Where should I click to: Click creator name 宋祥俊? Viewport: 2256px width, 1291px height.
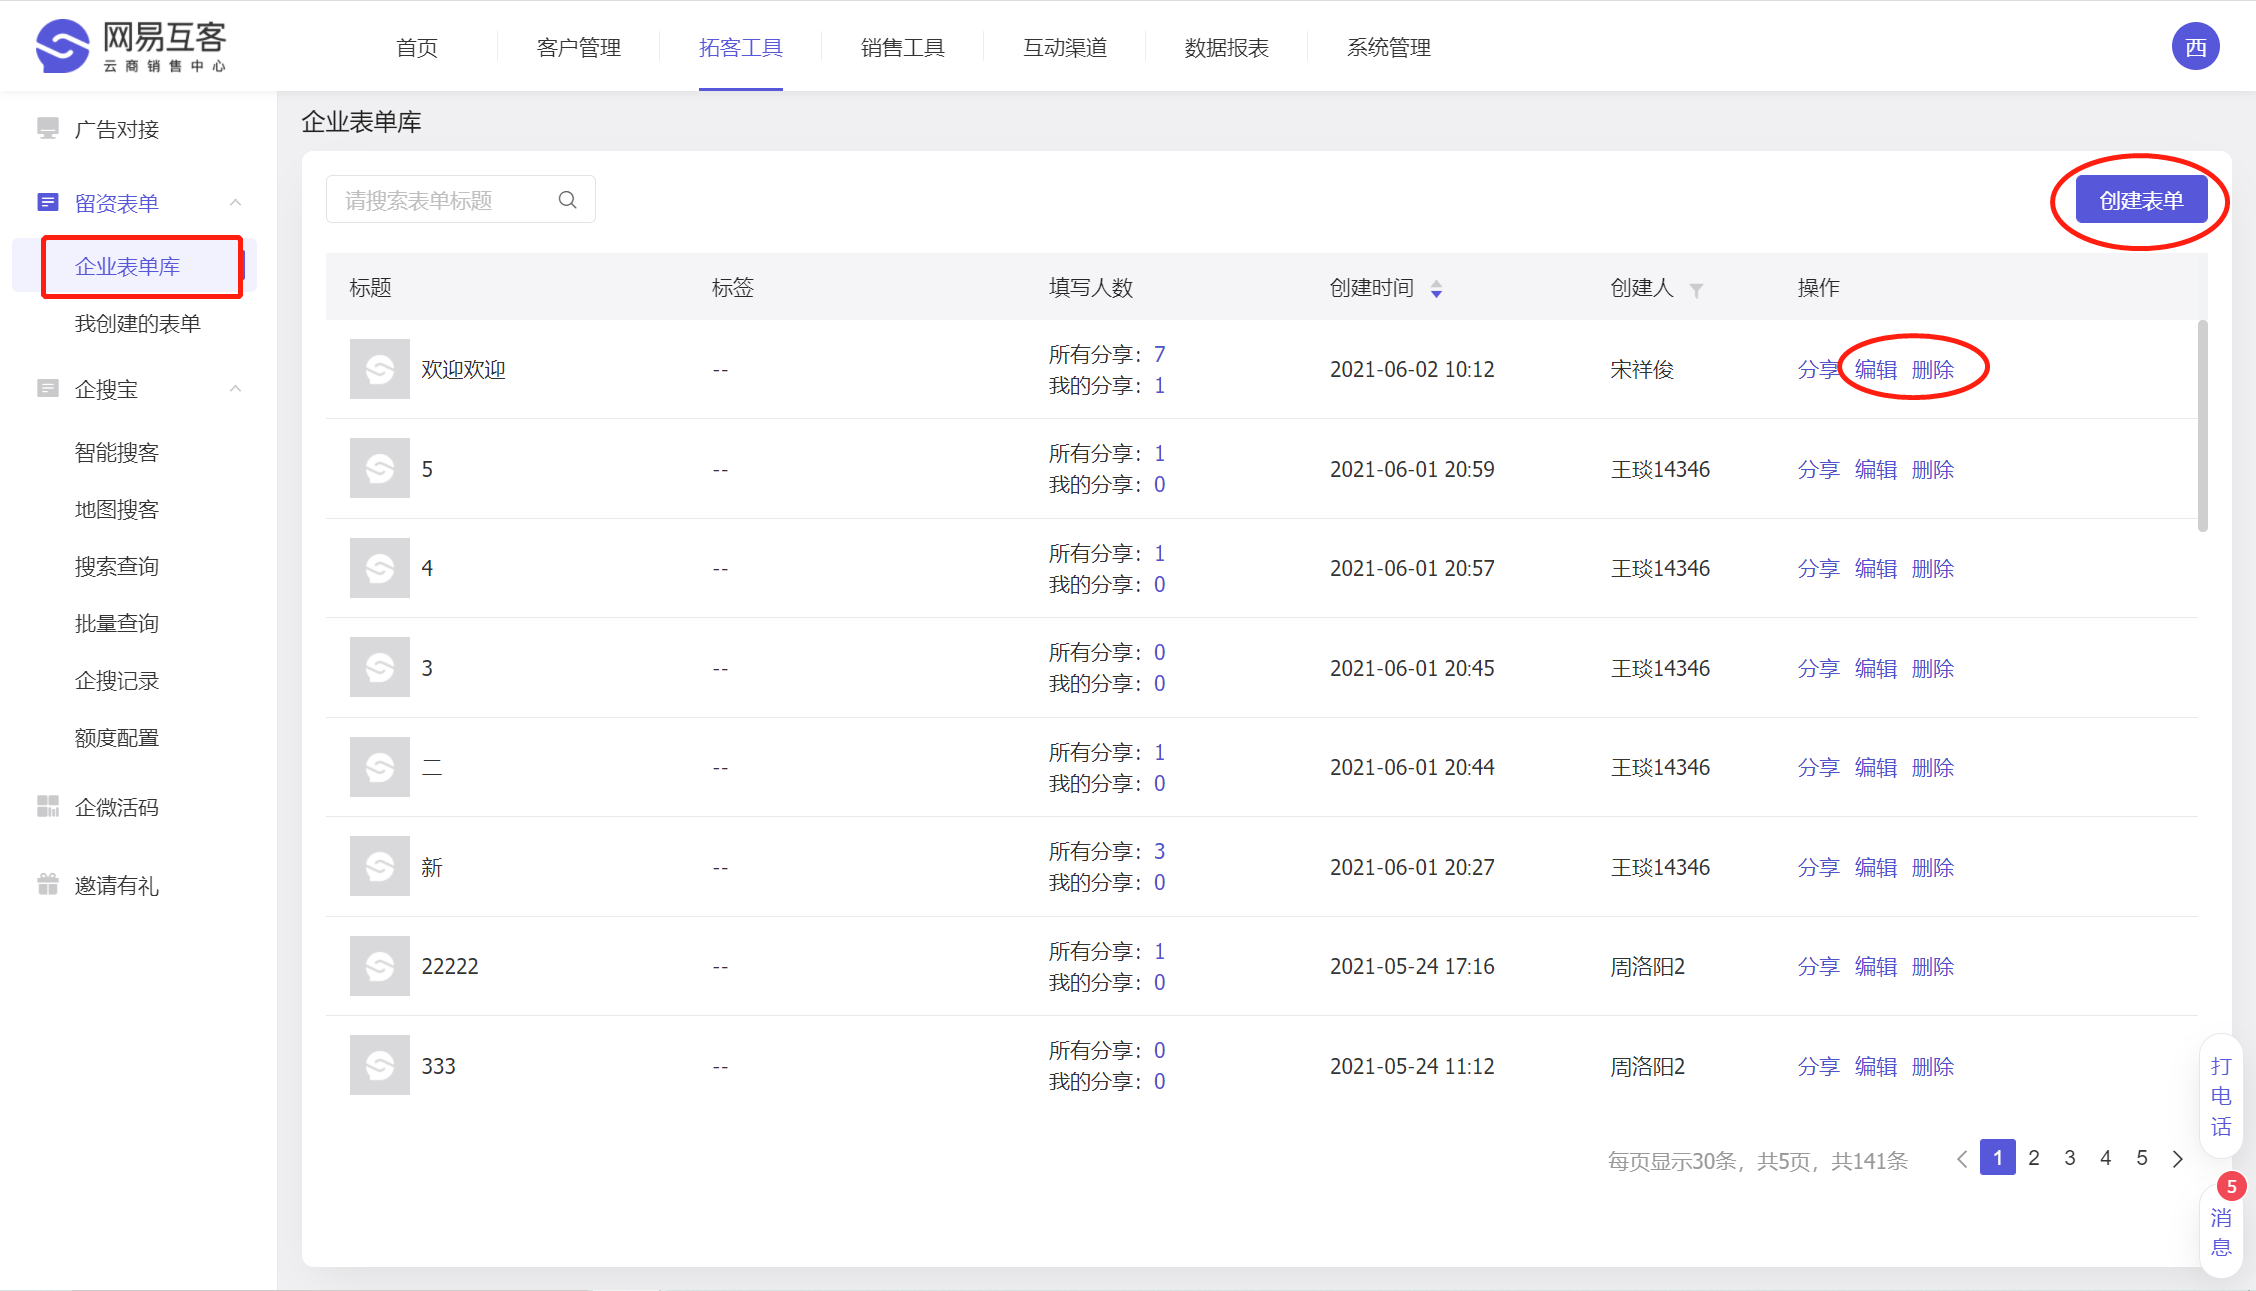(1642, 369)
